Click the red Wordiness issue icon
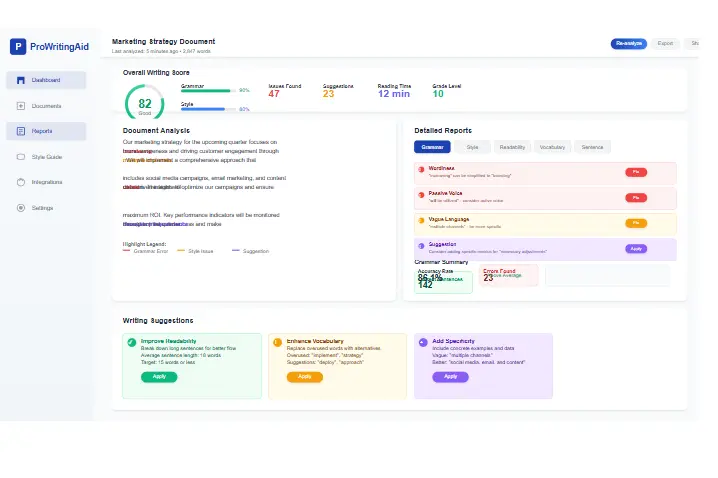 tap(421, 169)
